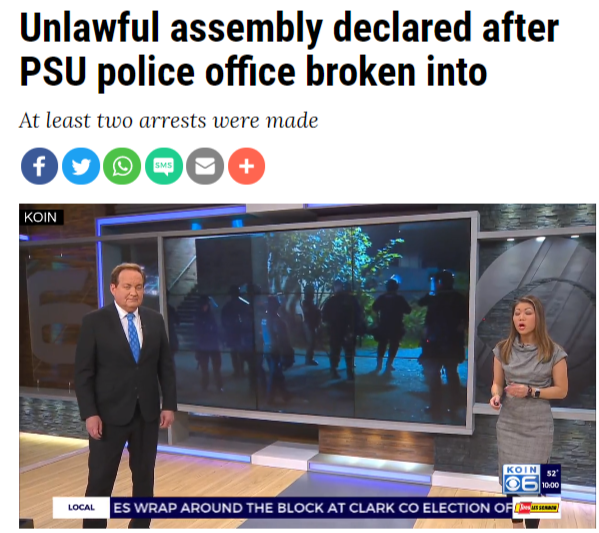Share via the WhatsApp icon
Image resolution: width=599 pixels, height=533 pixels.
122,166
